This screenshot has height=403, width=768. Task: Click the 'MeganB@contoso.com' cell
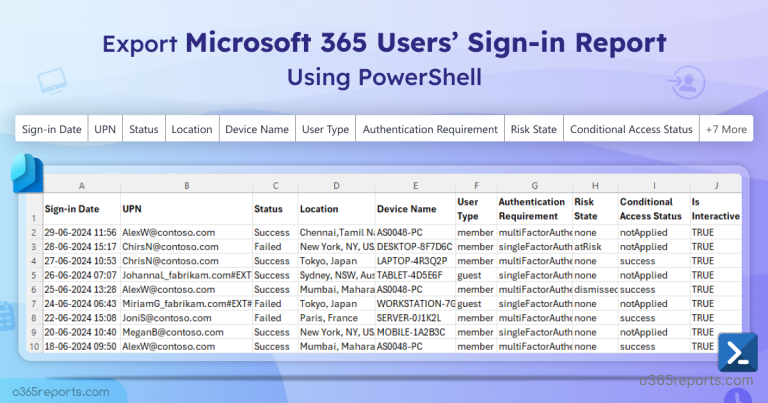click(x=187, y=332)
